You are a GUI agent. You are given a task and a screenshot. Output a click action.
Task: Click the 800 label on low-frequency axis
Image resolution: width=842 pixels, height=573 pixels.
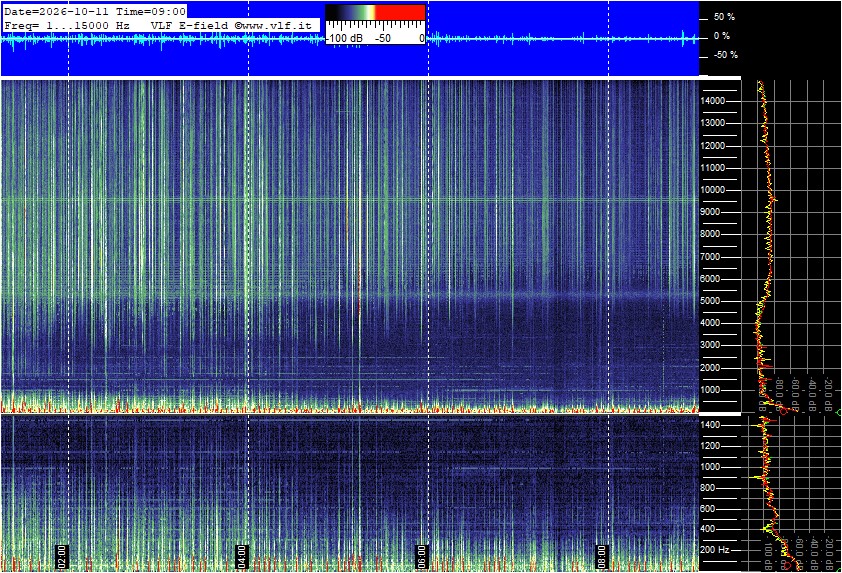[x=708, y=488]
